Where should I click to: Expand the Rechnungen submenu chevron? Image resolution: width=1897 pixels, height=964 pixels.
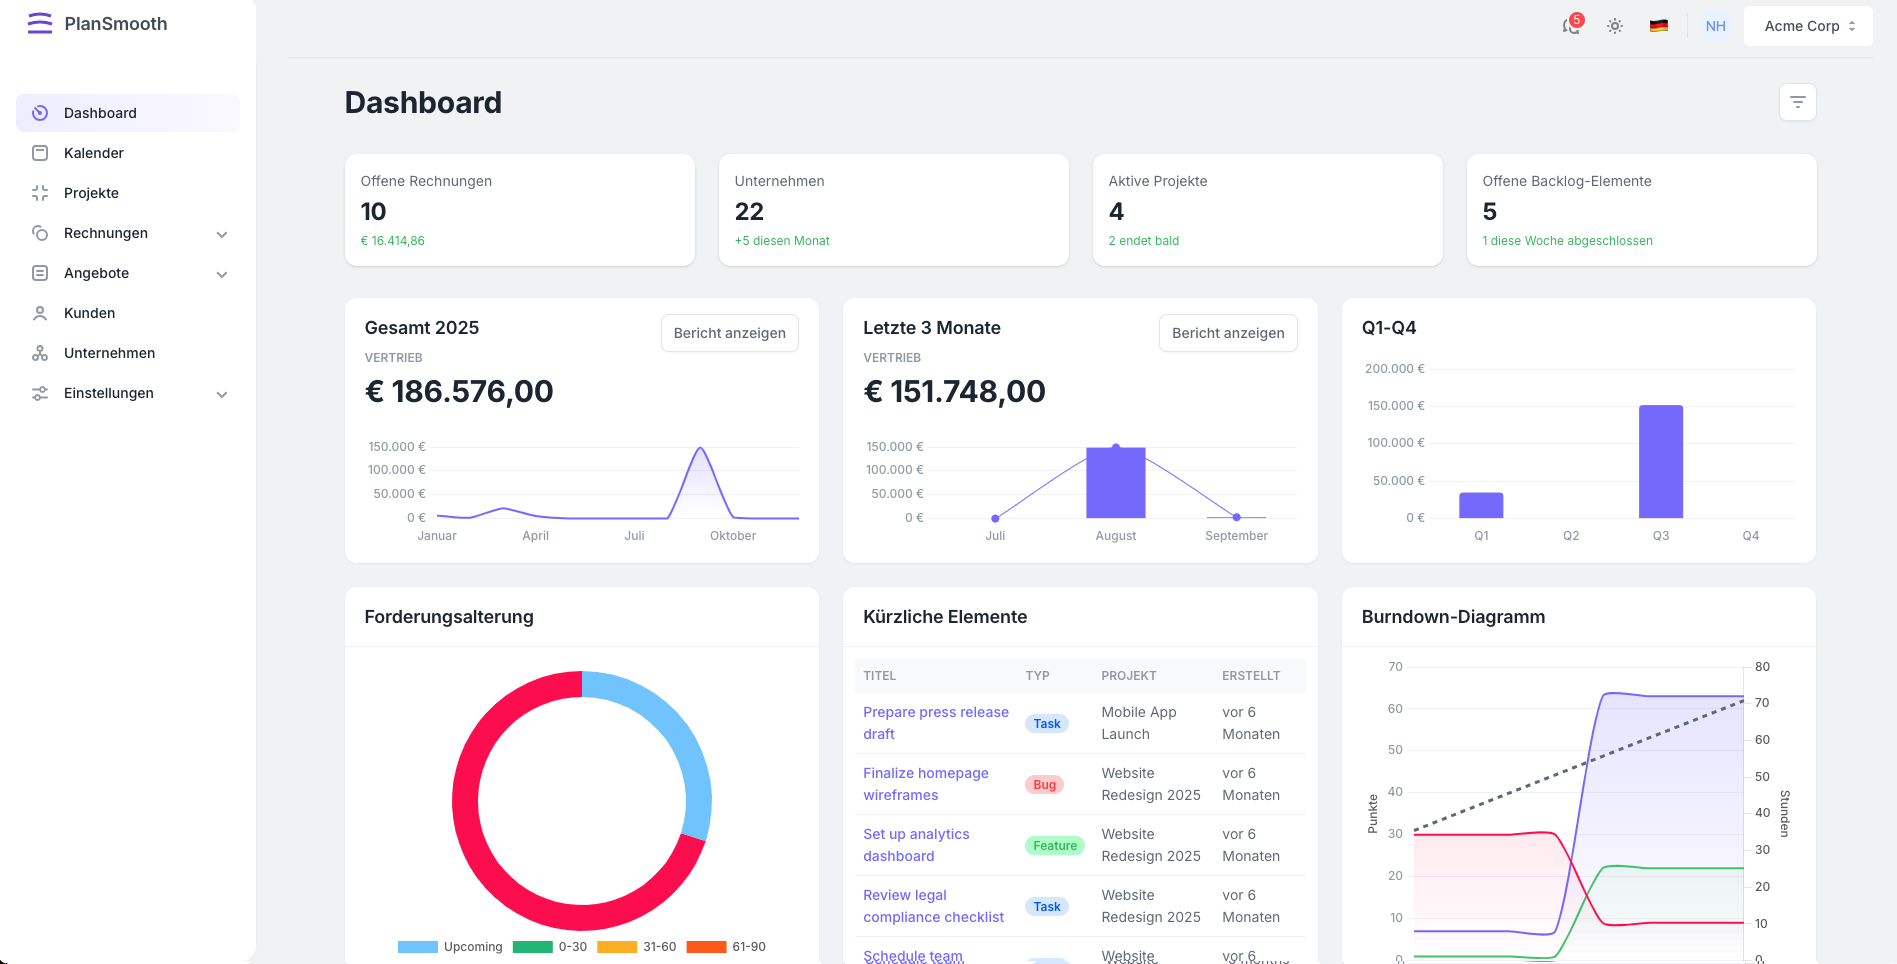pos(222,234)
